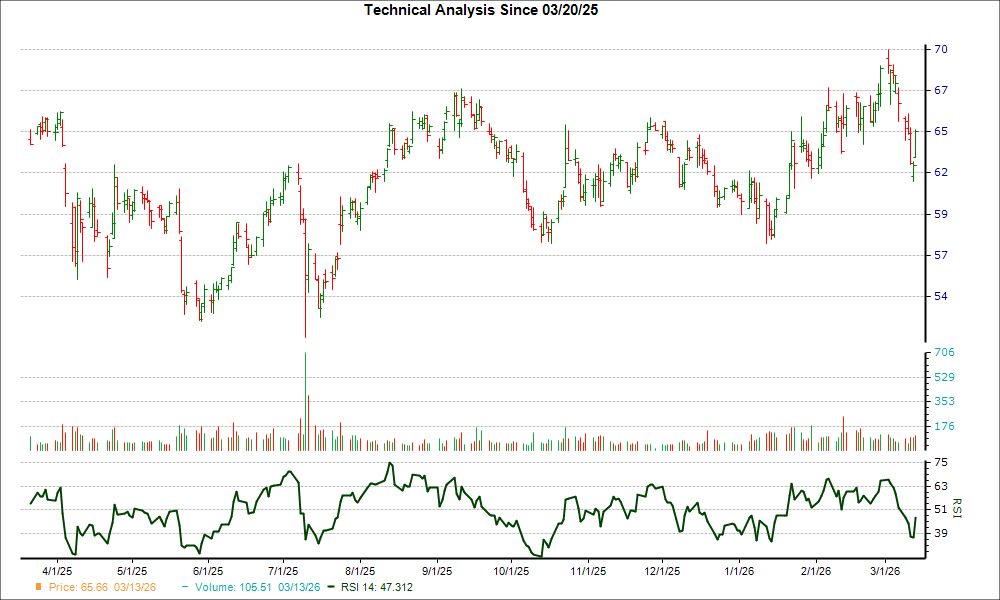1000x600 pixels.
Task: Click the tallest volume spike bar in July
Action: click(305, 402)
